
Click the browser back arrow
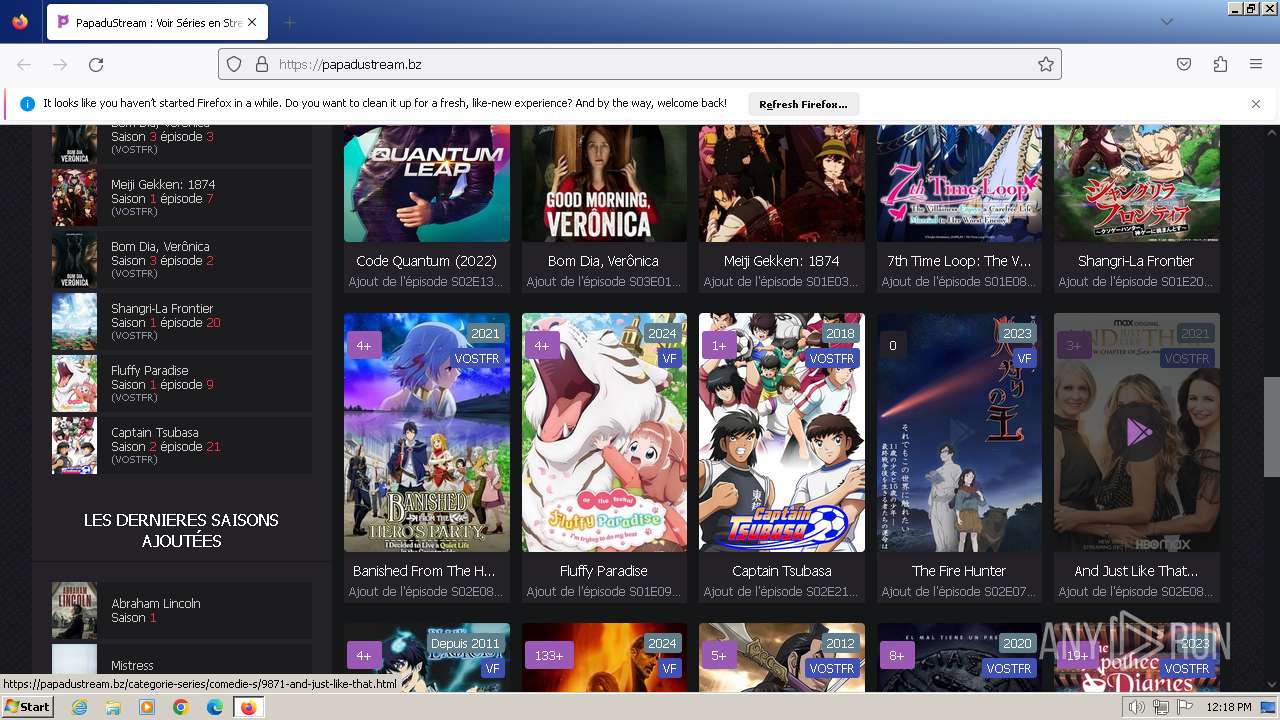tap(24, 64)
